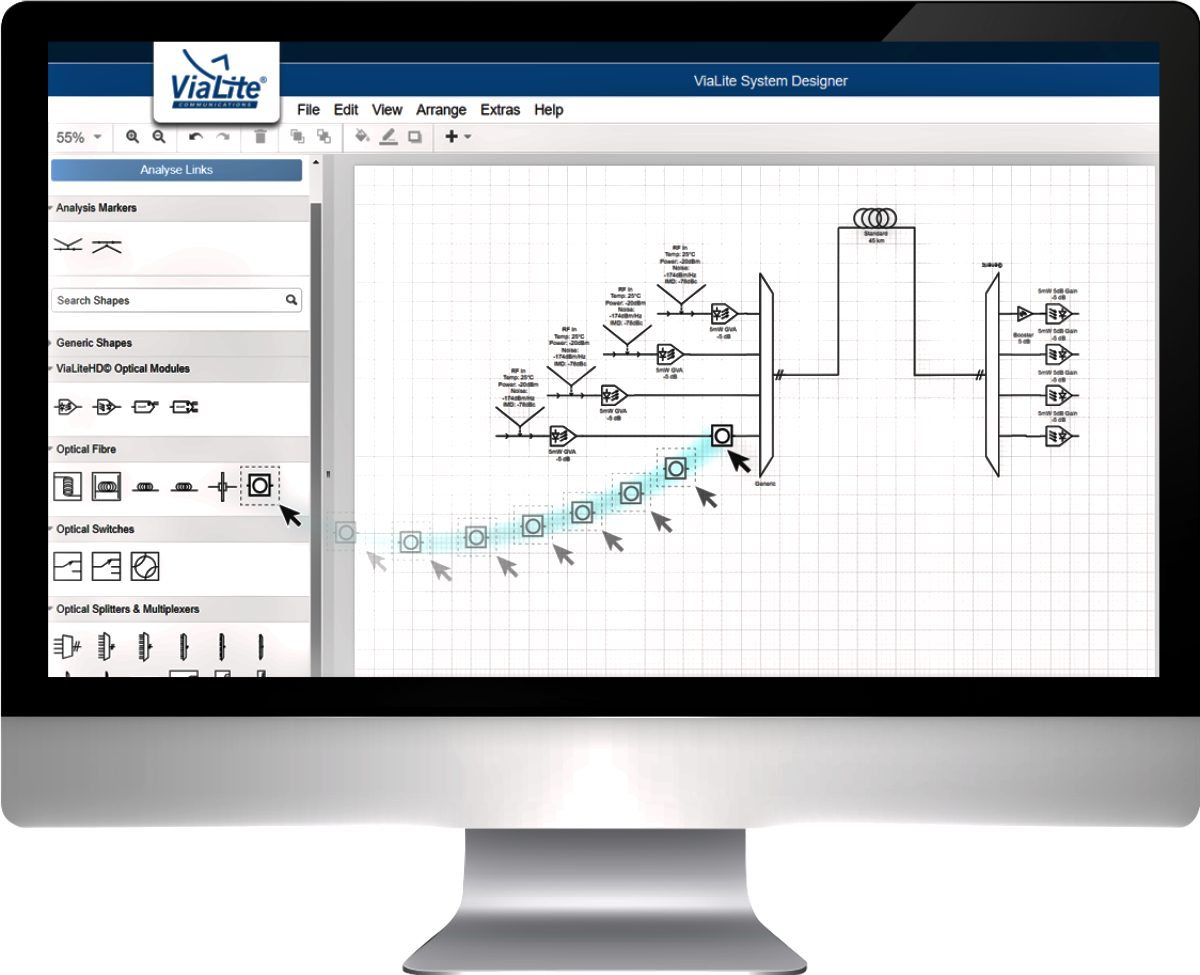Collapse the Analysis Markers section
This screenshot has height=975, width=1200.
[176, 208]
